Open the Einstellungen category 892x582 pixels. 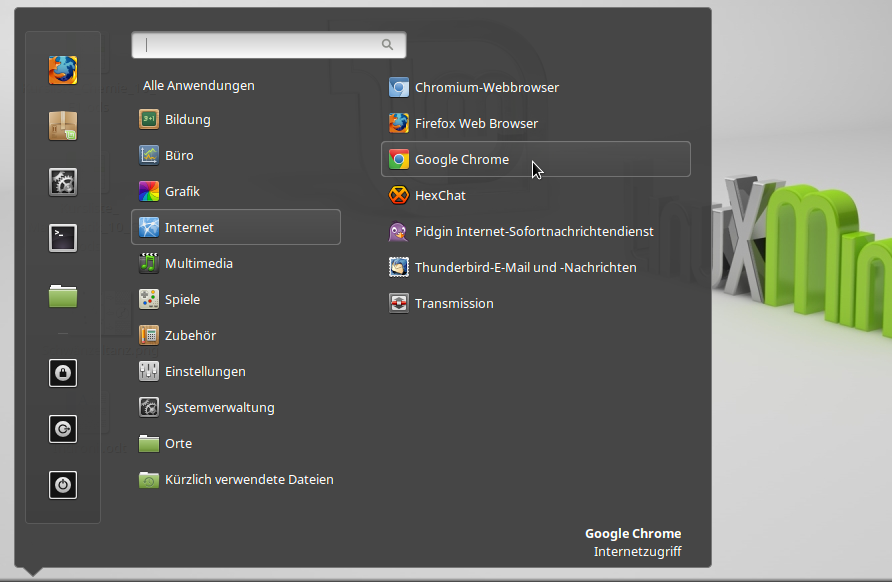(236, 372)
